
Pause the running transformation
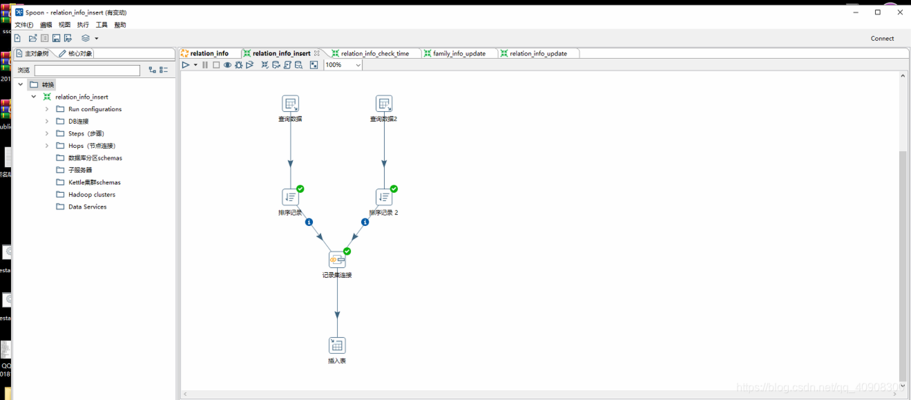pyautogui.click(x=205, y=65)
